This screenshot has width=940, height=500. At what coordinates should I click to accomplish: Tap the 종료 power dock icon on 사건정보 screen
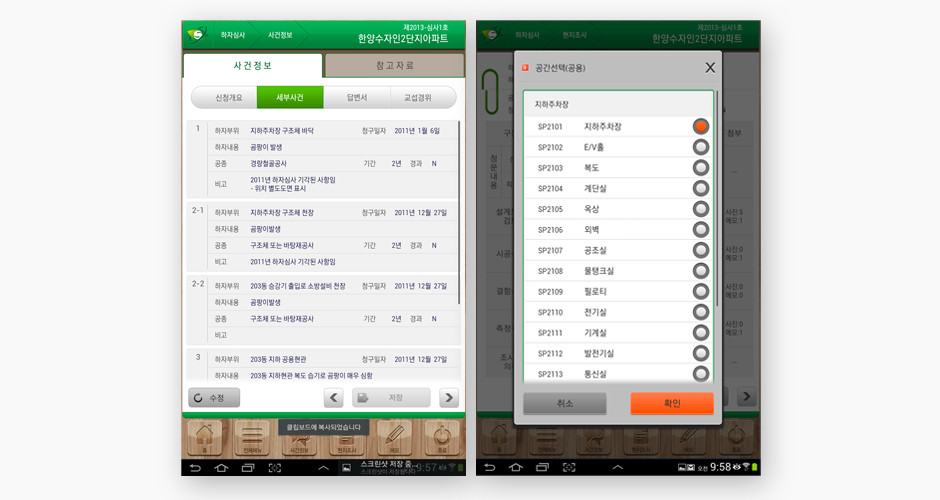click(x=442, y=438)
